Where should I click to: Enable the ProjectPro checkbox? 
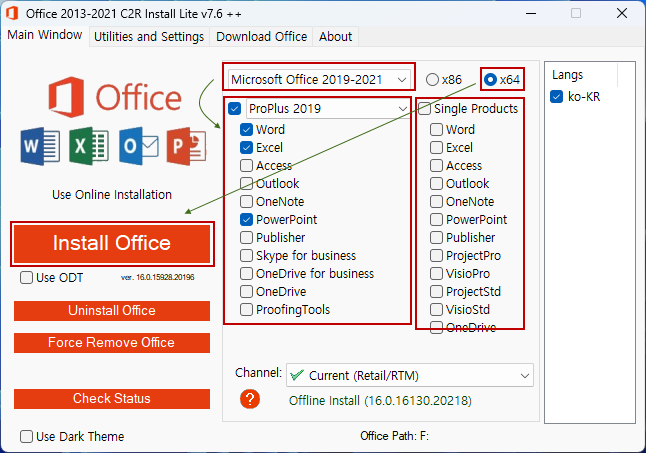(x=436, y=256)
